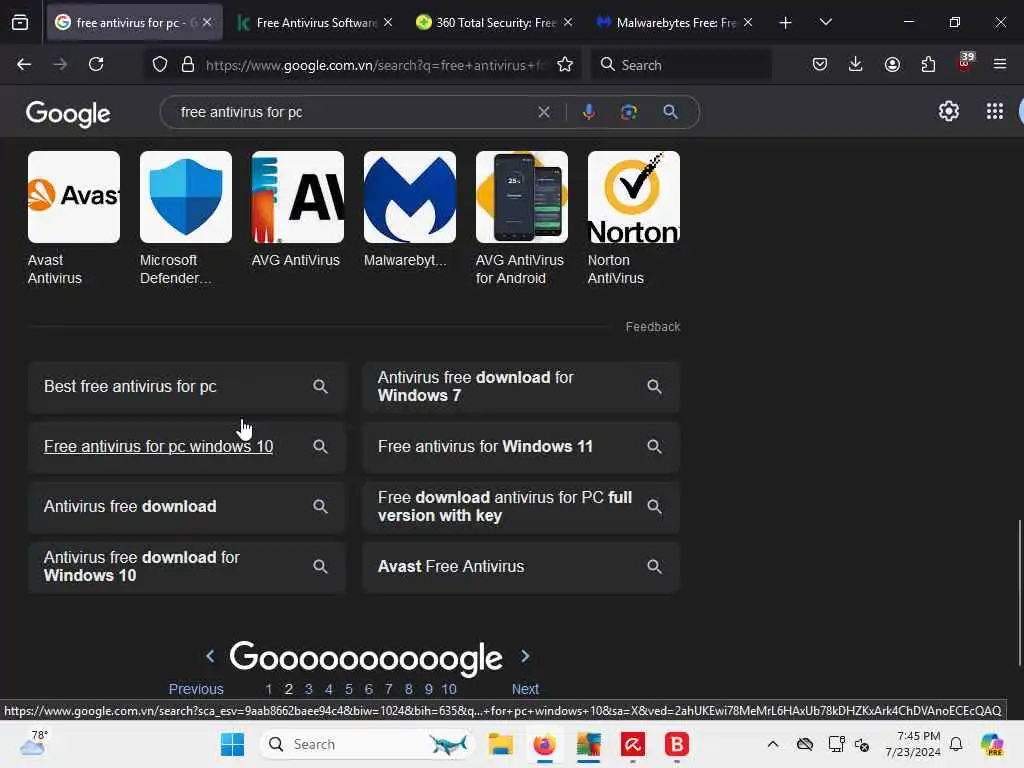Screen dimensions: 1024x768
Task: Clear the Google search box text
Action: point(543,112)
